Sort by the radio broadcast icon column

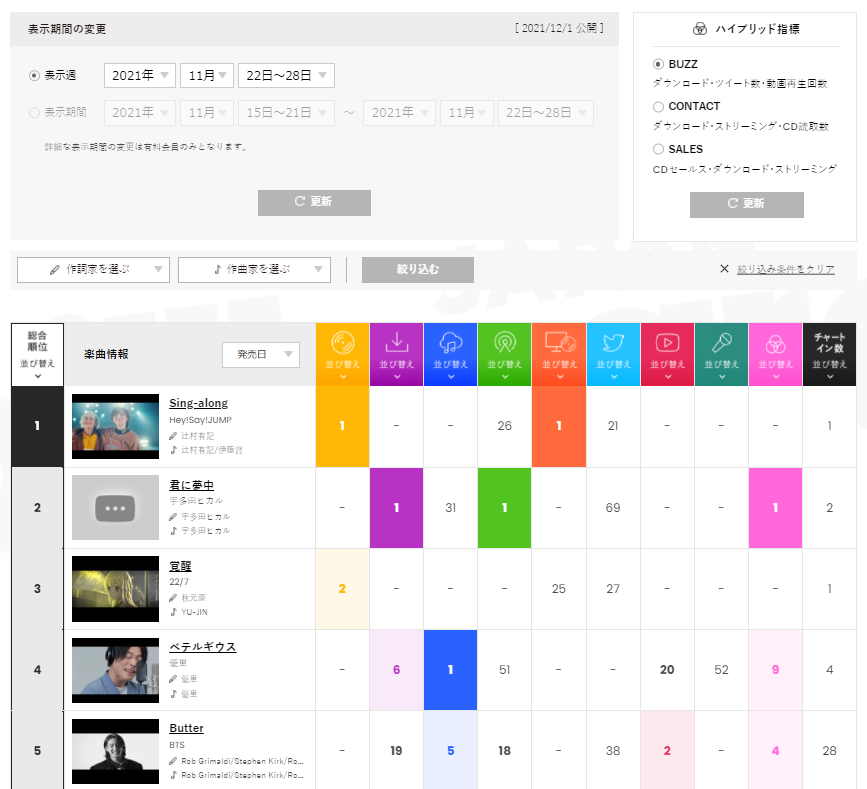pyautogui.click(x=504, y=354)
